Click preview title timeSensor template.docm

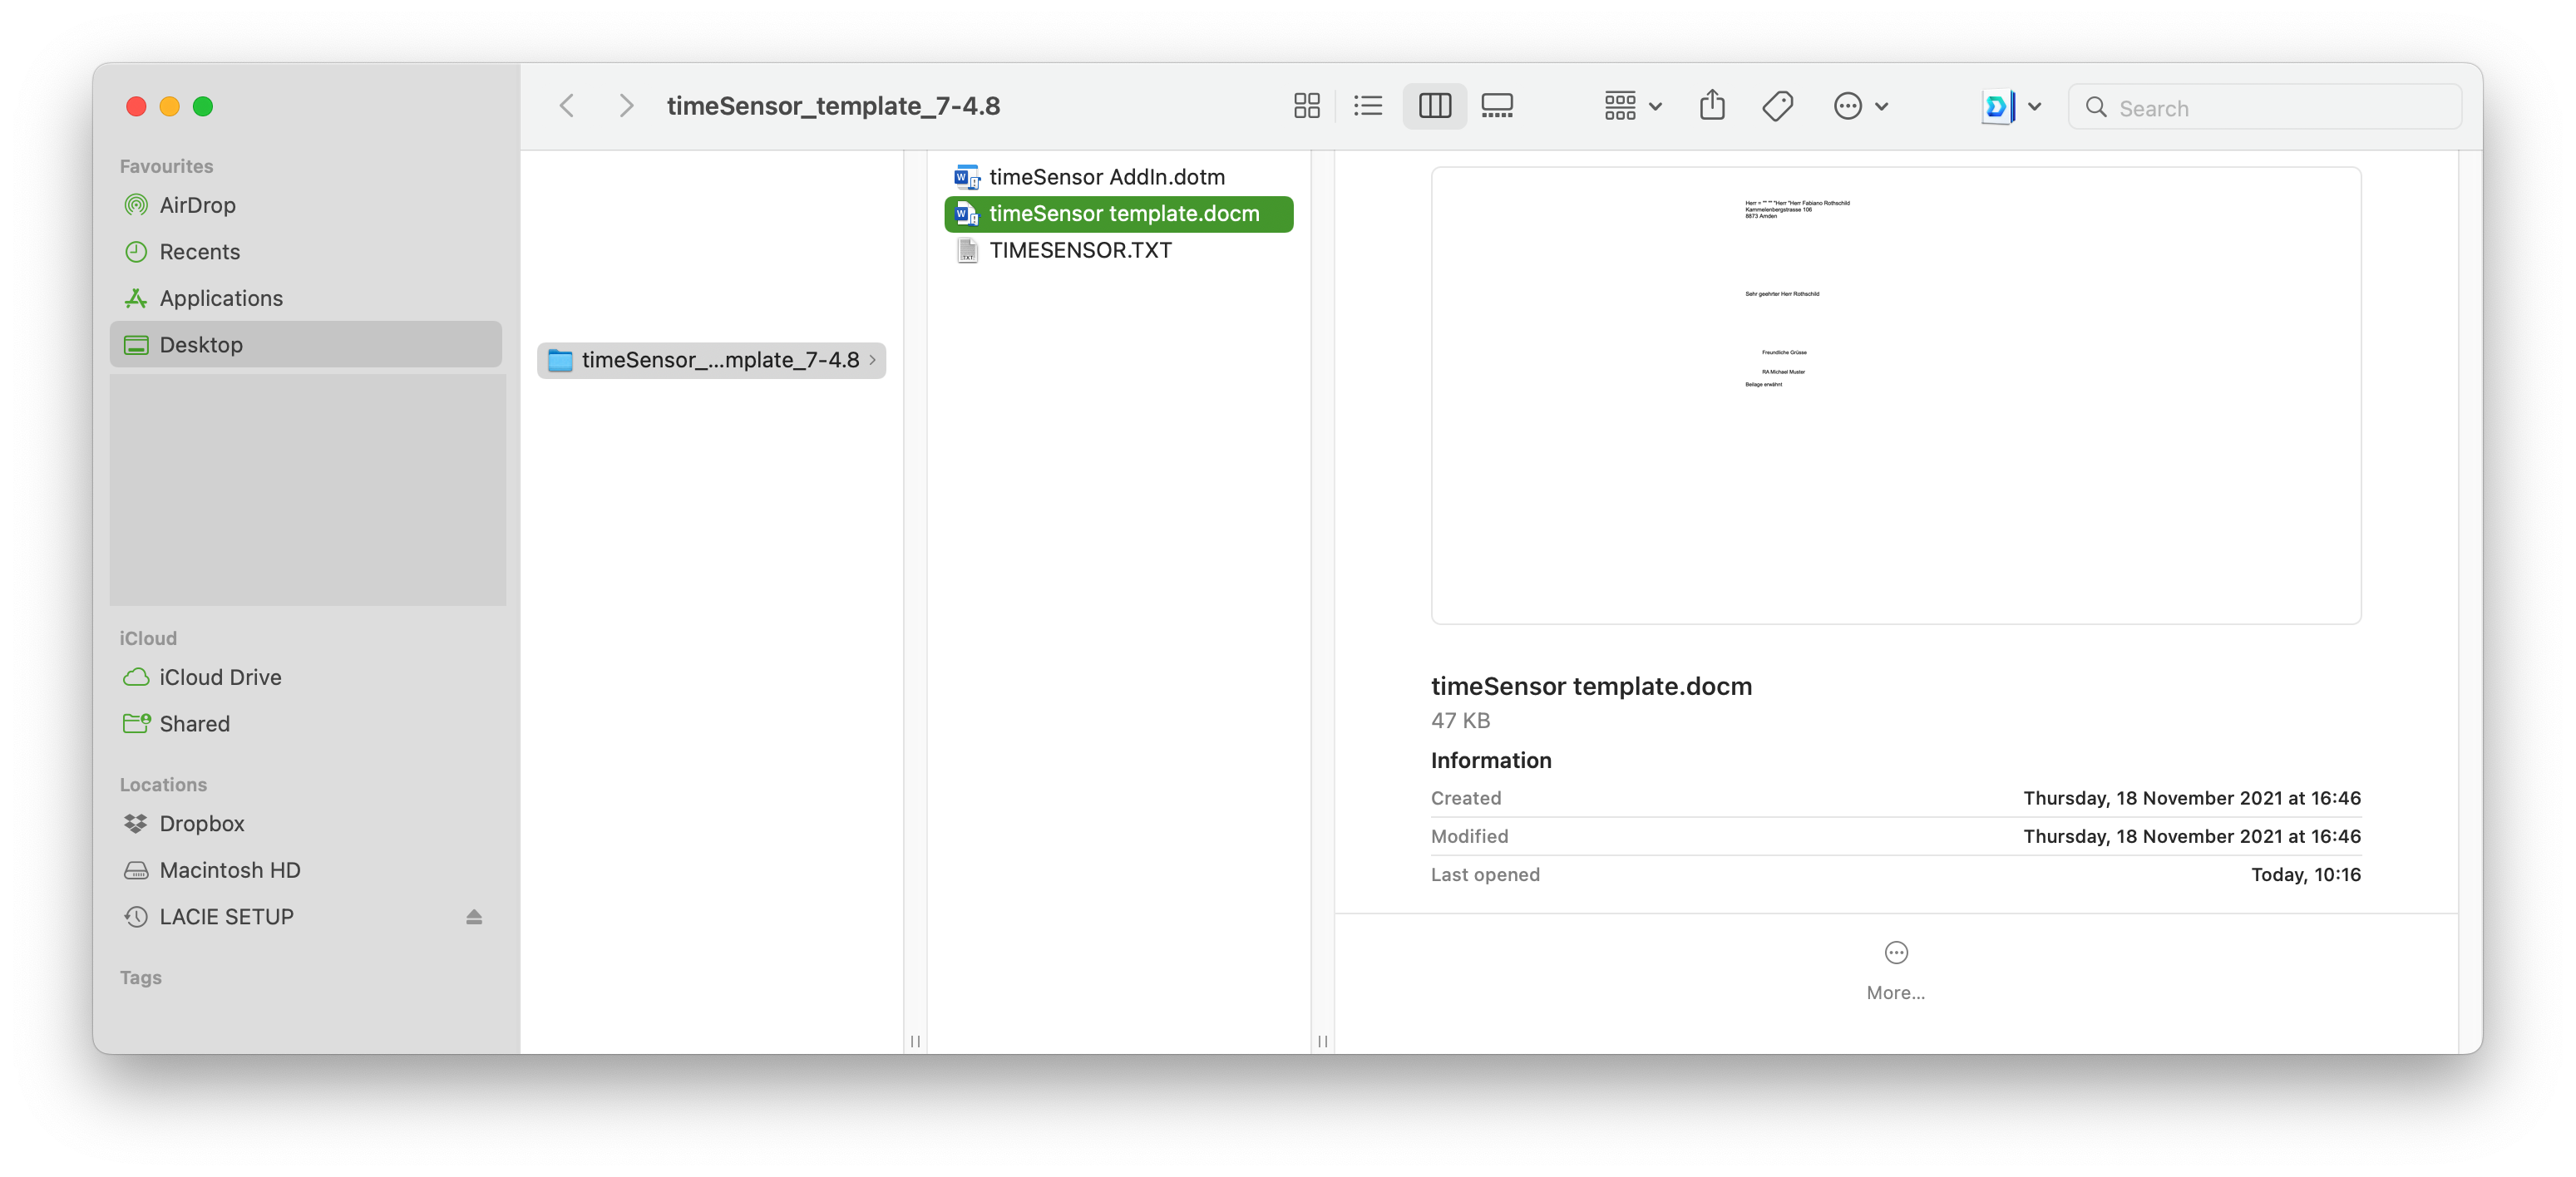[x=1591, y=686]
